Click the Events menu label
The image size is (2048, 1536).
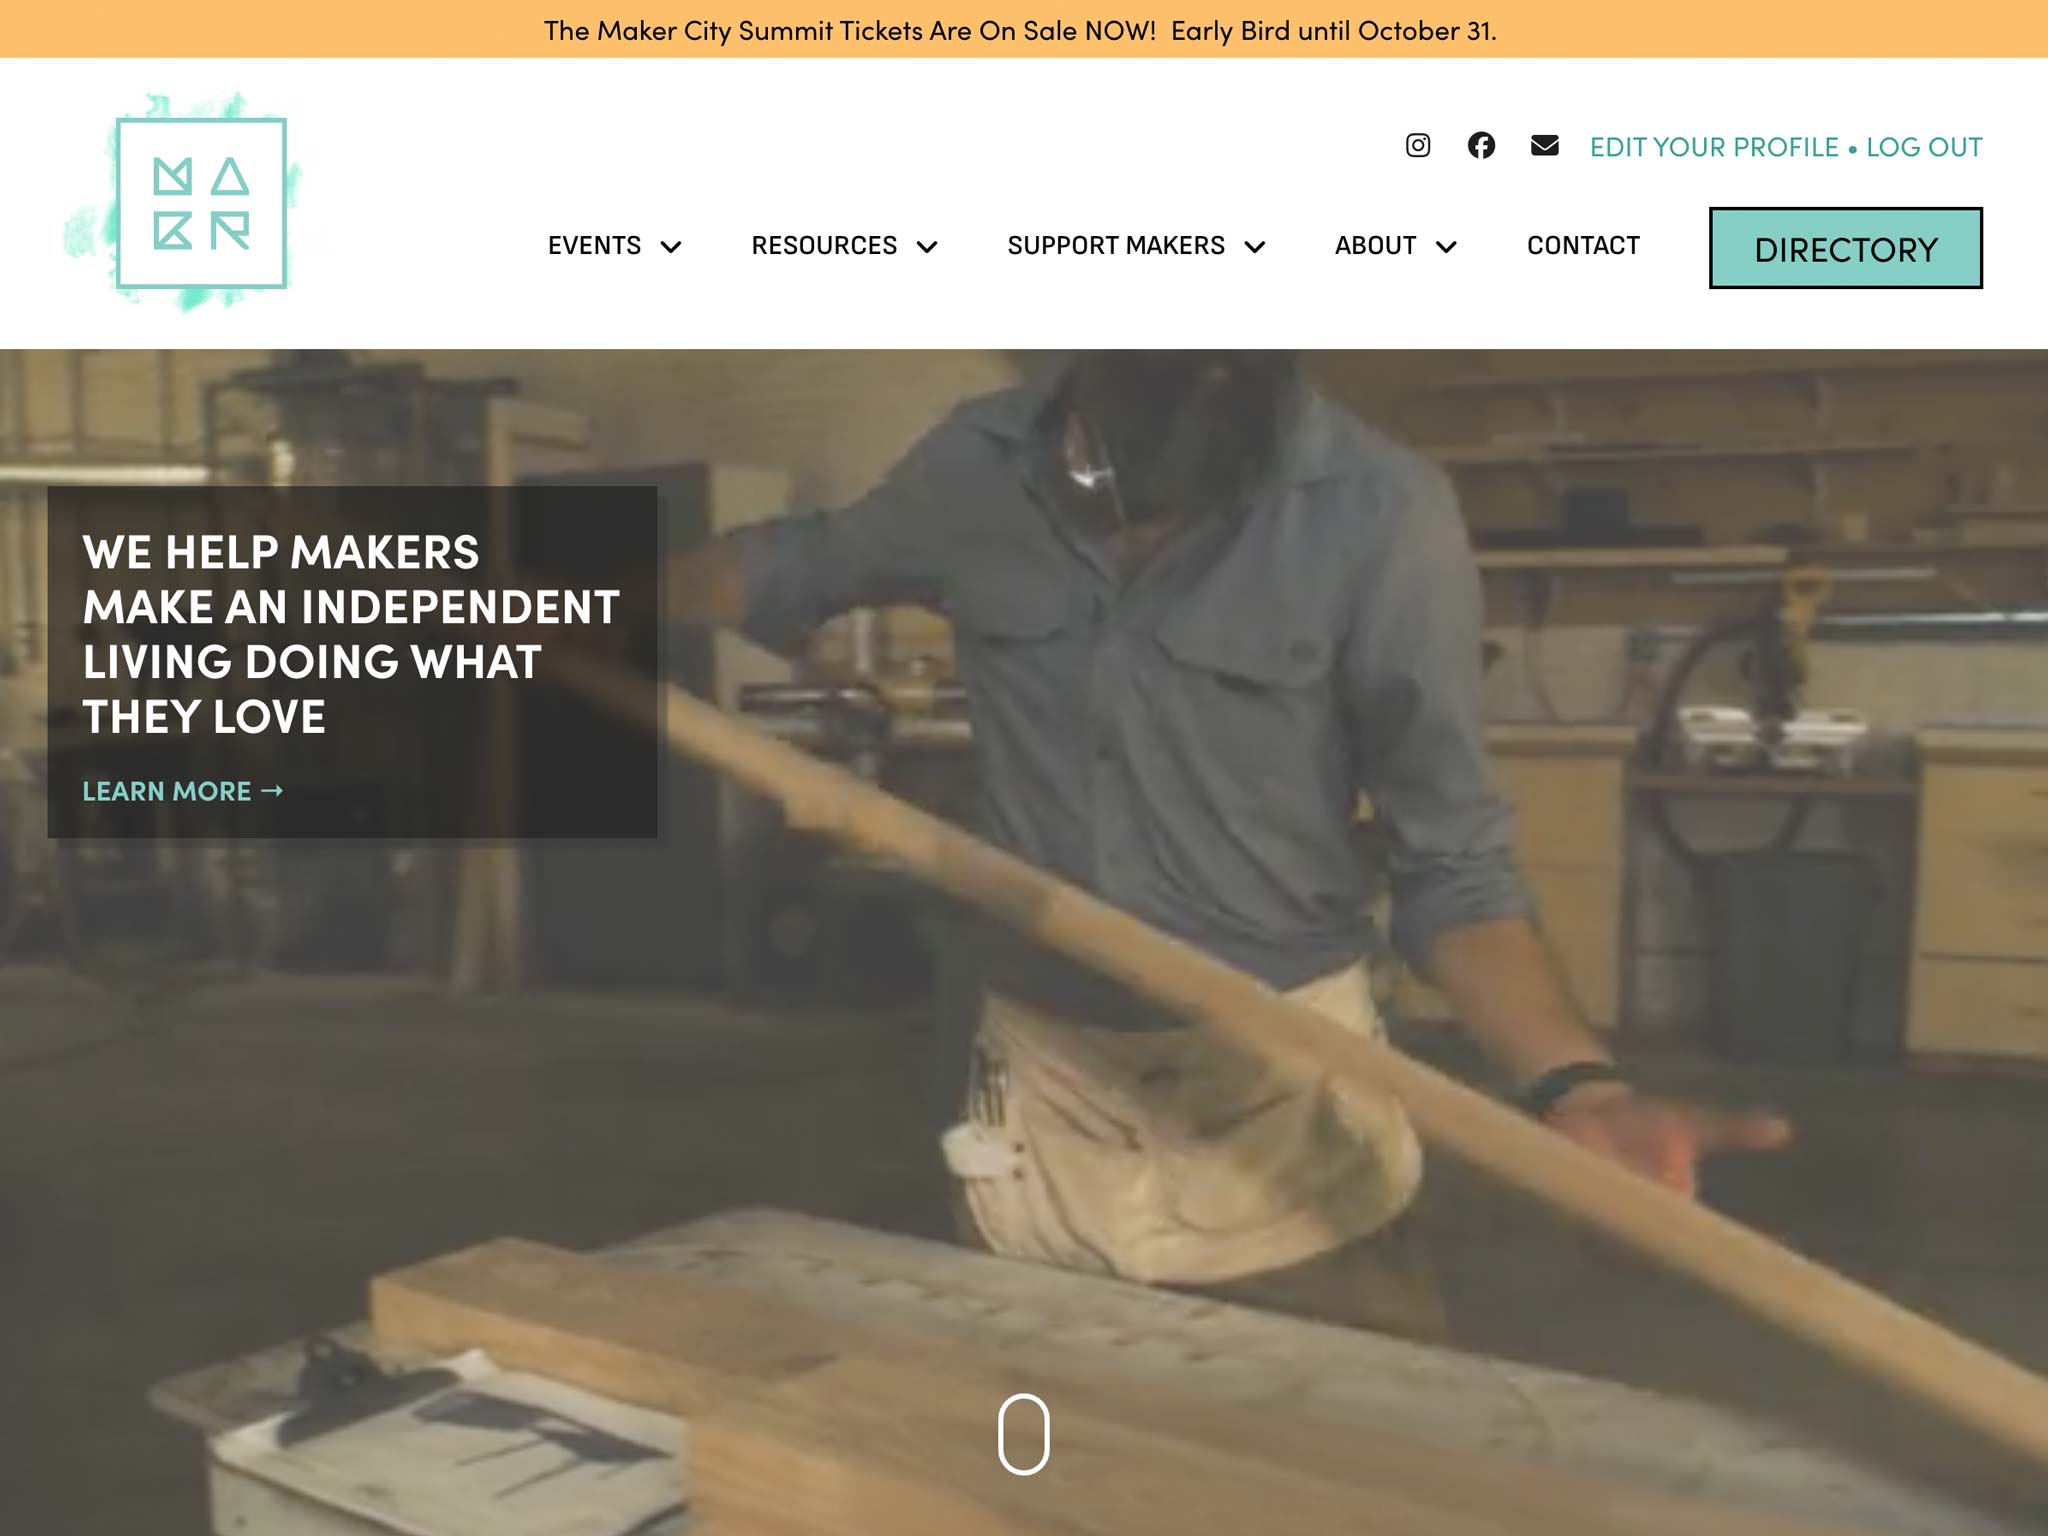[x=594, y=246]
